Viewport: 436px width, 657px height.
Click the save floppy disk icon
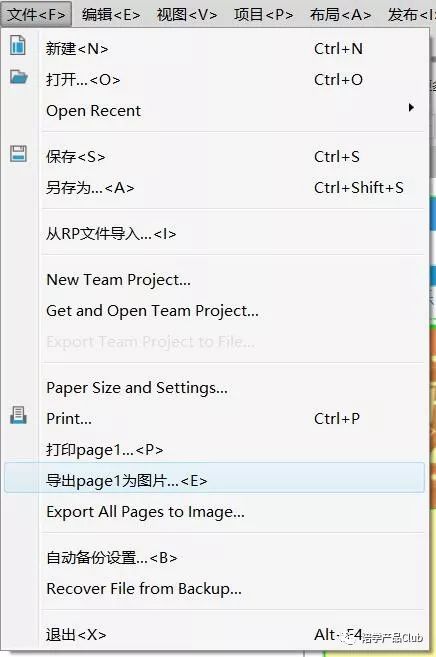pyautogui.click(x=18, y=154)
